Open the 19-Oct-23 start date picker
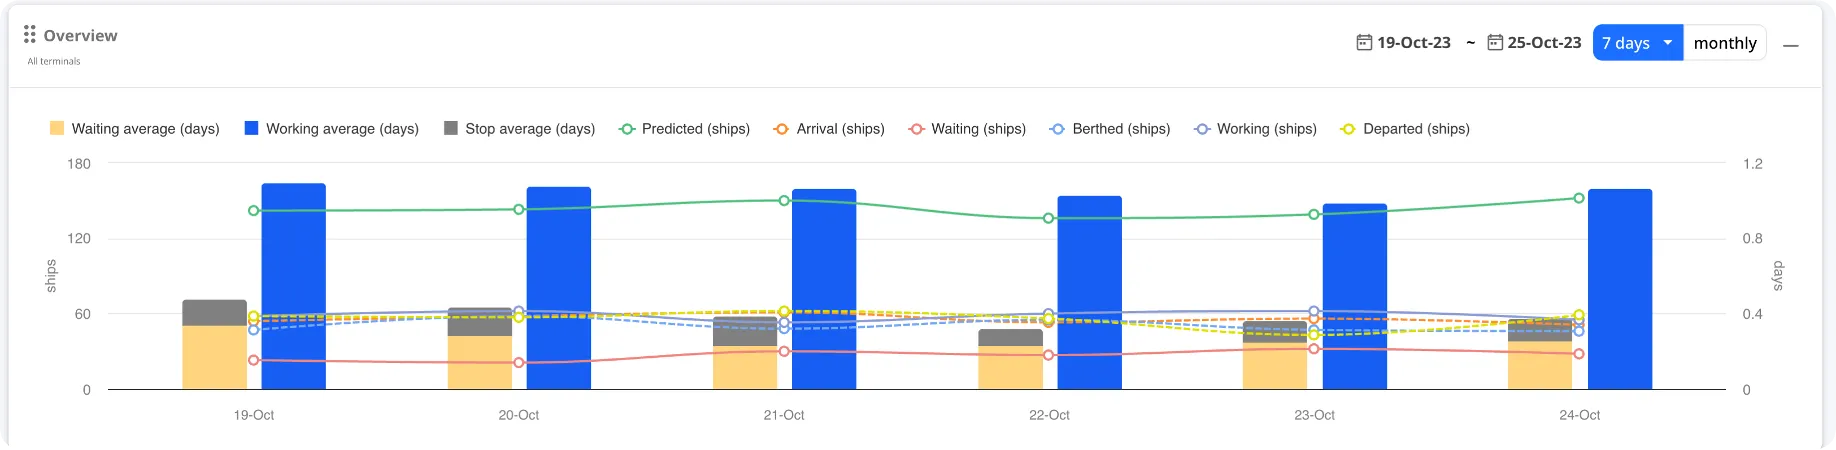The width and height of the screenshot is (1836, 450). (1413, 43)
